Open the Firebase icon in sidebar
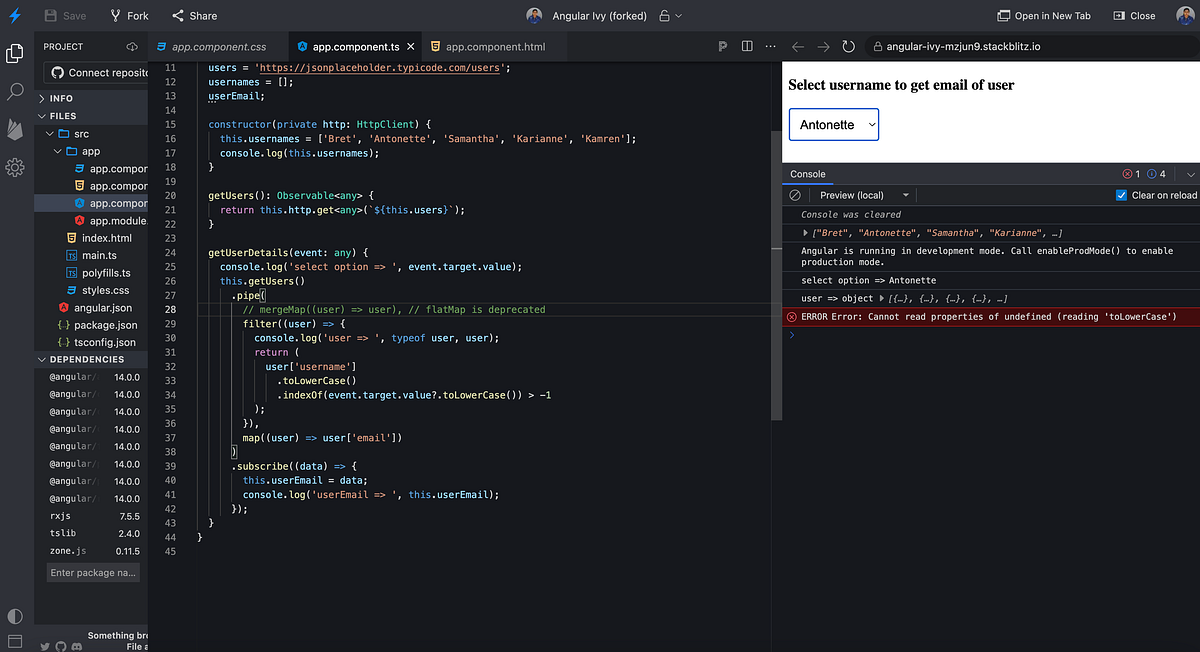The width and height of the screenshot is (1200, 652). [15, 129]
